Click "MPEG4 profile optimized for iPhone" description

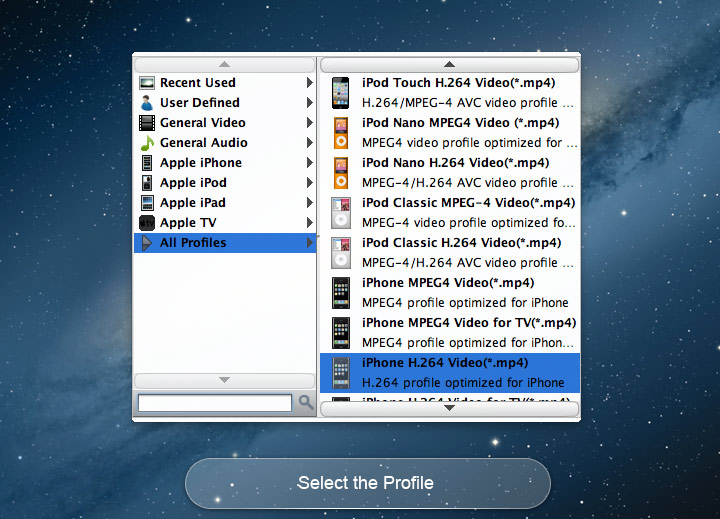pyautogui.click(x=465, y=303)
